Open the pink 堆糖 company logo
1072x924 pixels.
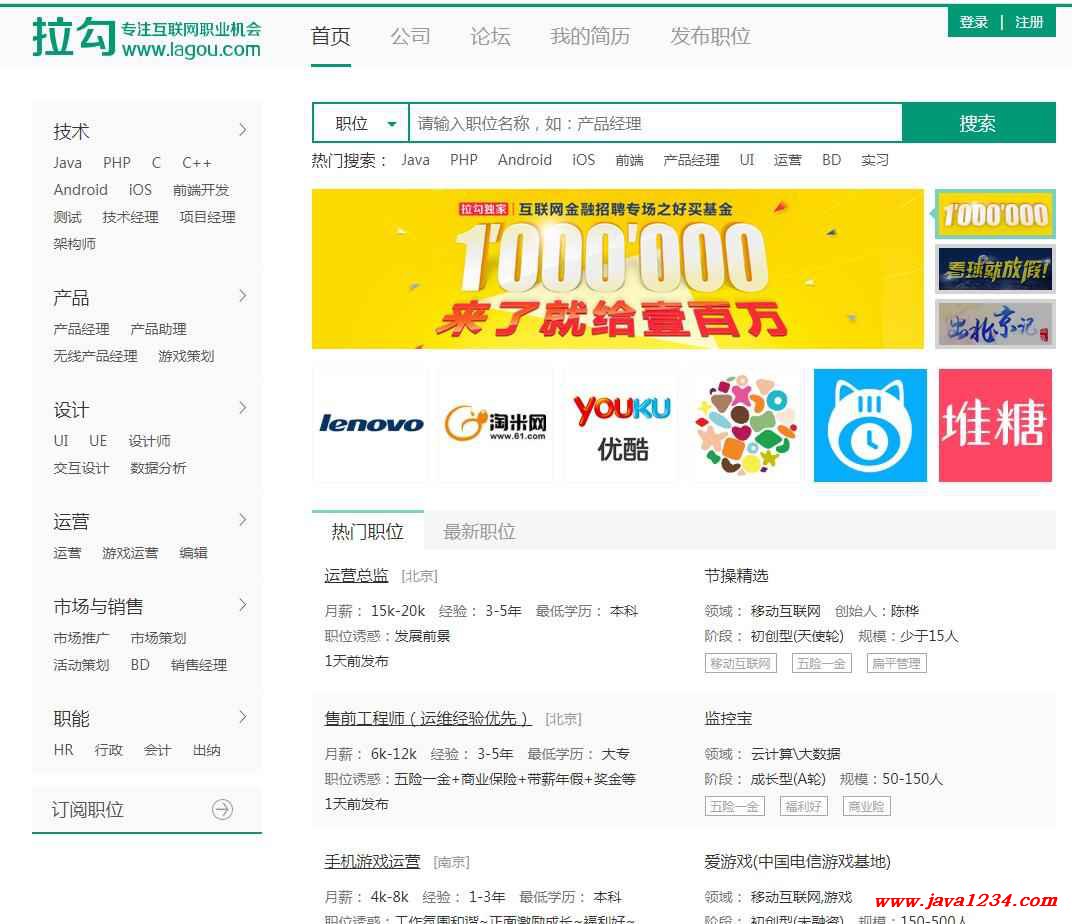click(x=995, y=424)
